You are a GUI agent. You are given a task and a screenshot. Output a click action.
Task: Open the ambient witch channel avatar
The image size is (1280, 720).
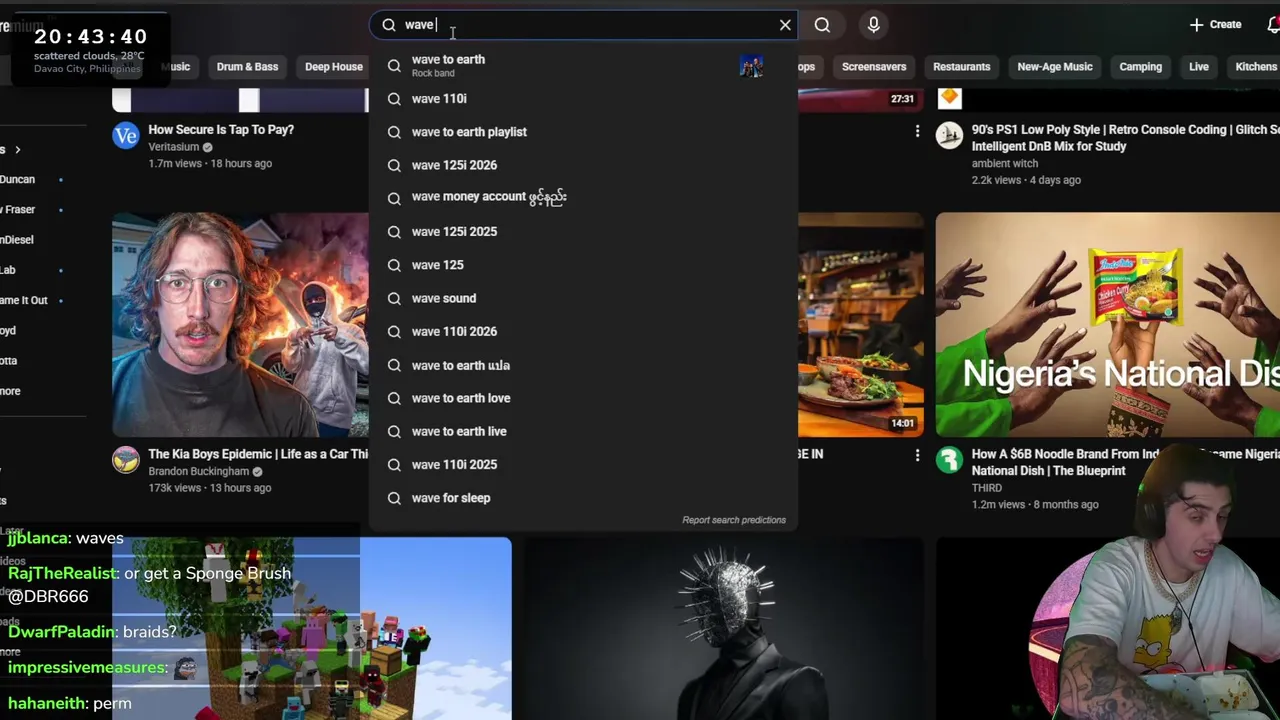coord(949,135)
